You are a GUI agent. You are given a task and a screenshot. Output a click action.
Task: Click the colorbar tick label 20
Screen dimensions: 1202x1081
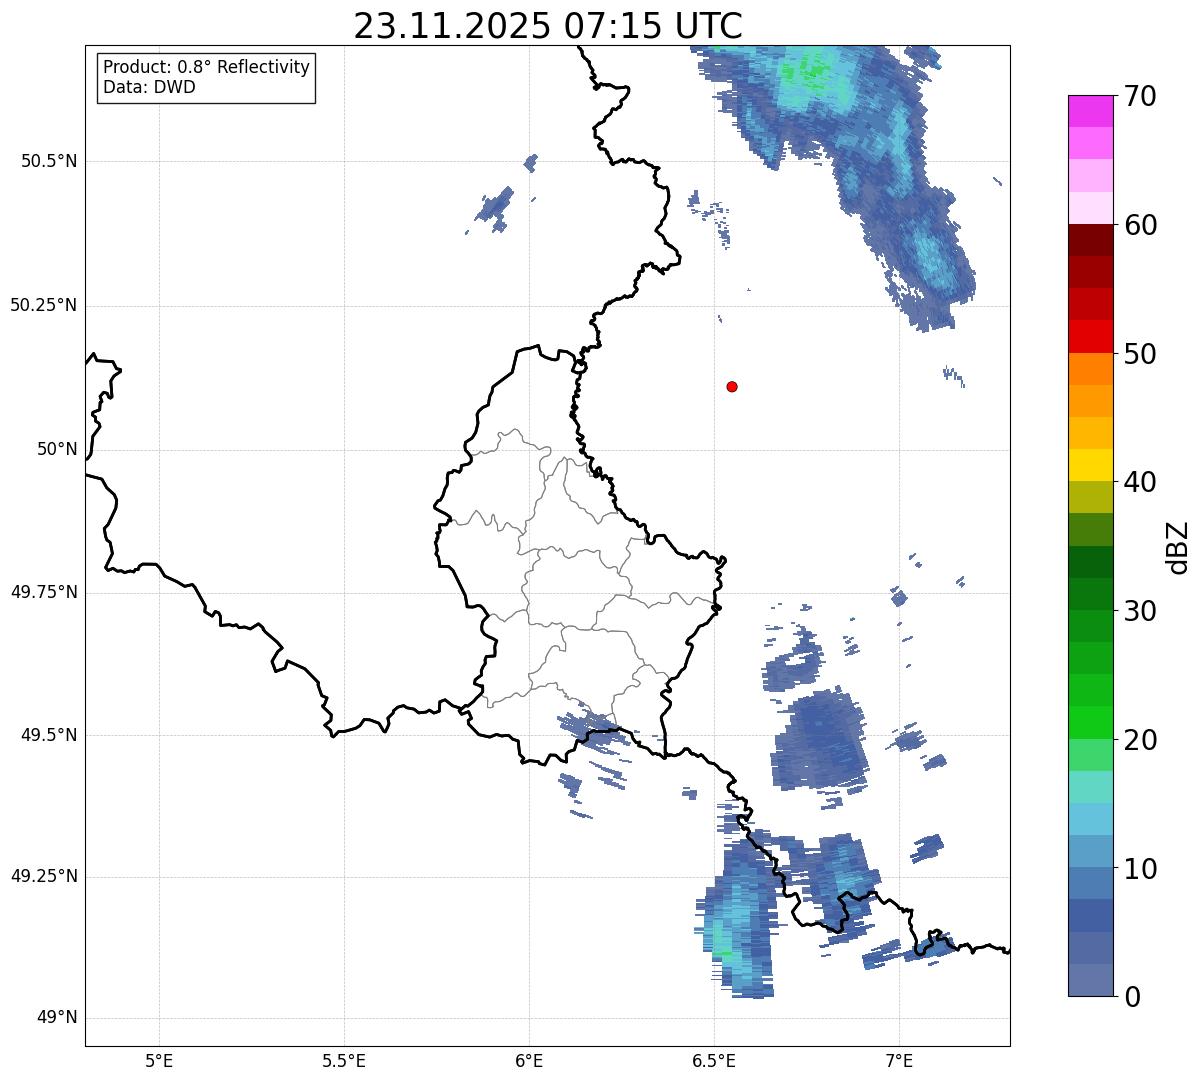1140,740
